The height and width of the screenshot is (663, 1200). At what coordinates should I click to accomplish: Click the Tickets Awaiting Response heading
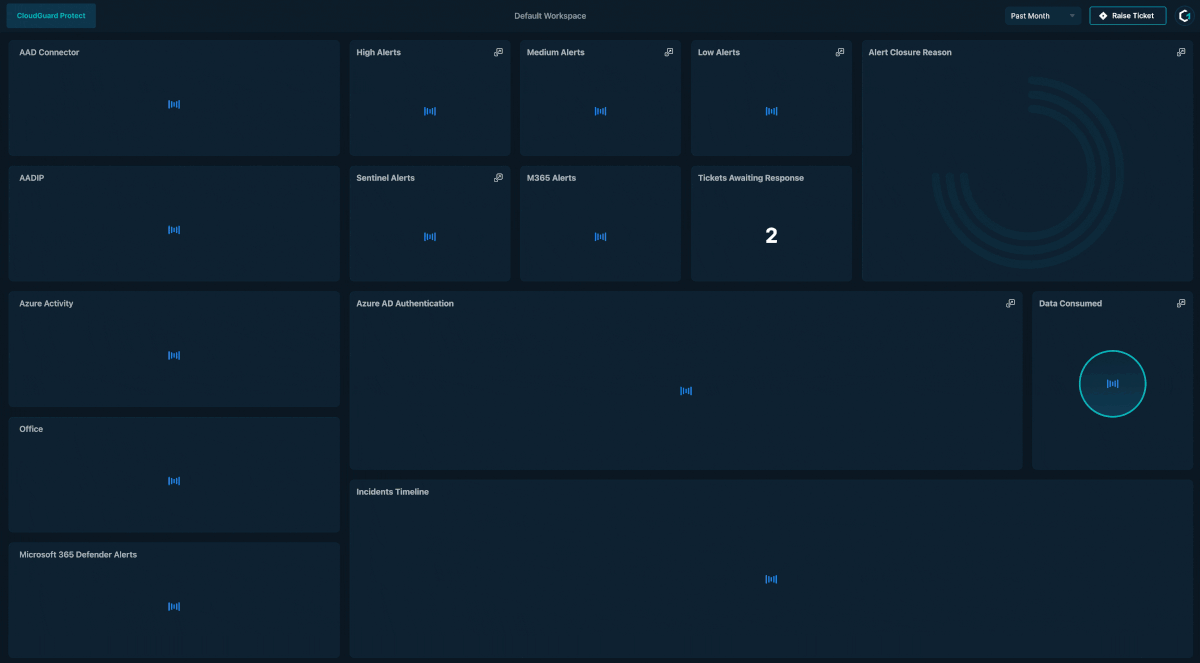coord(751,178)
